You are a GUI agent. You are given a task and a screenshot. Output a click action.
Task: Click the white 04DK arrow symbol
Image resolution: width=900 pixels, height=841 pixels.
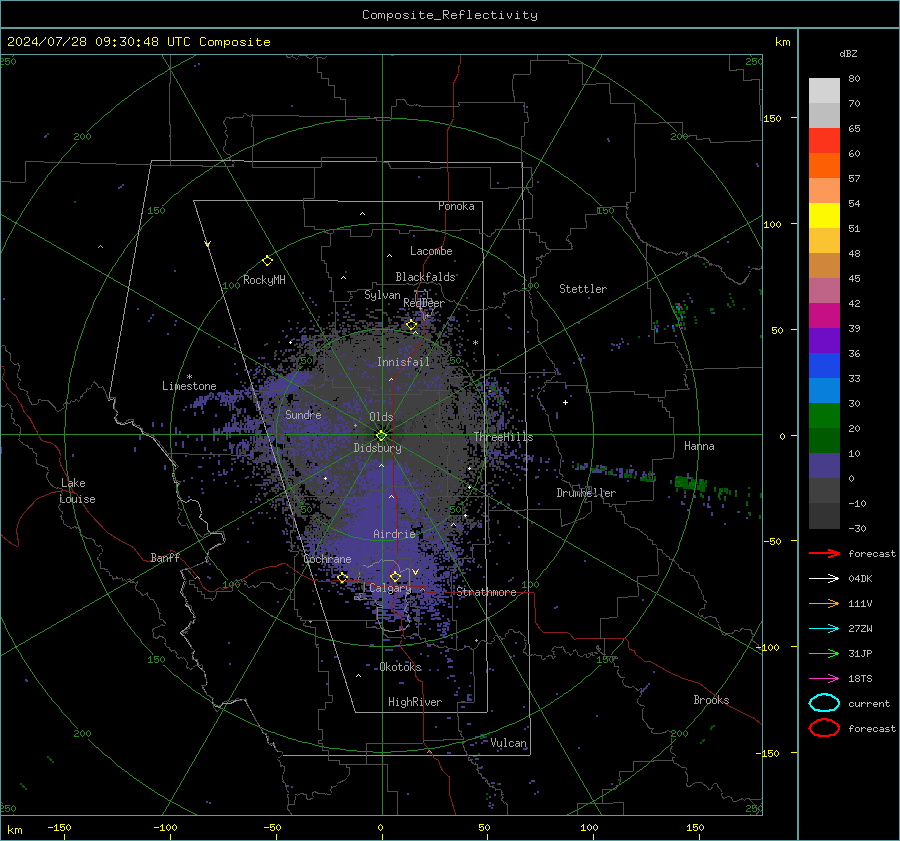[824, 579]
